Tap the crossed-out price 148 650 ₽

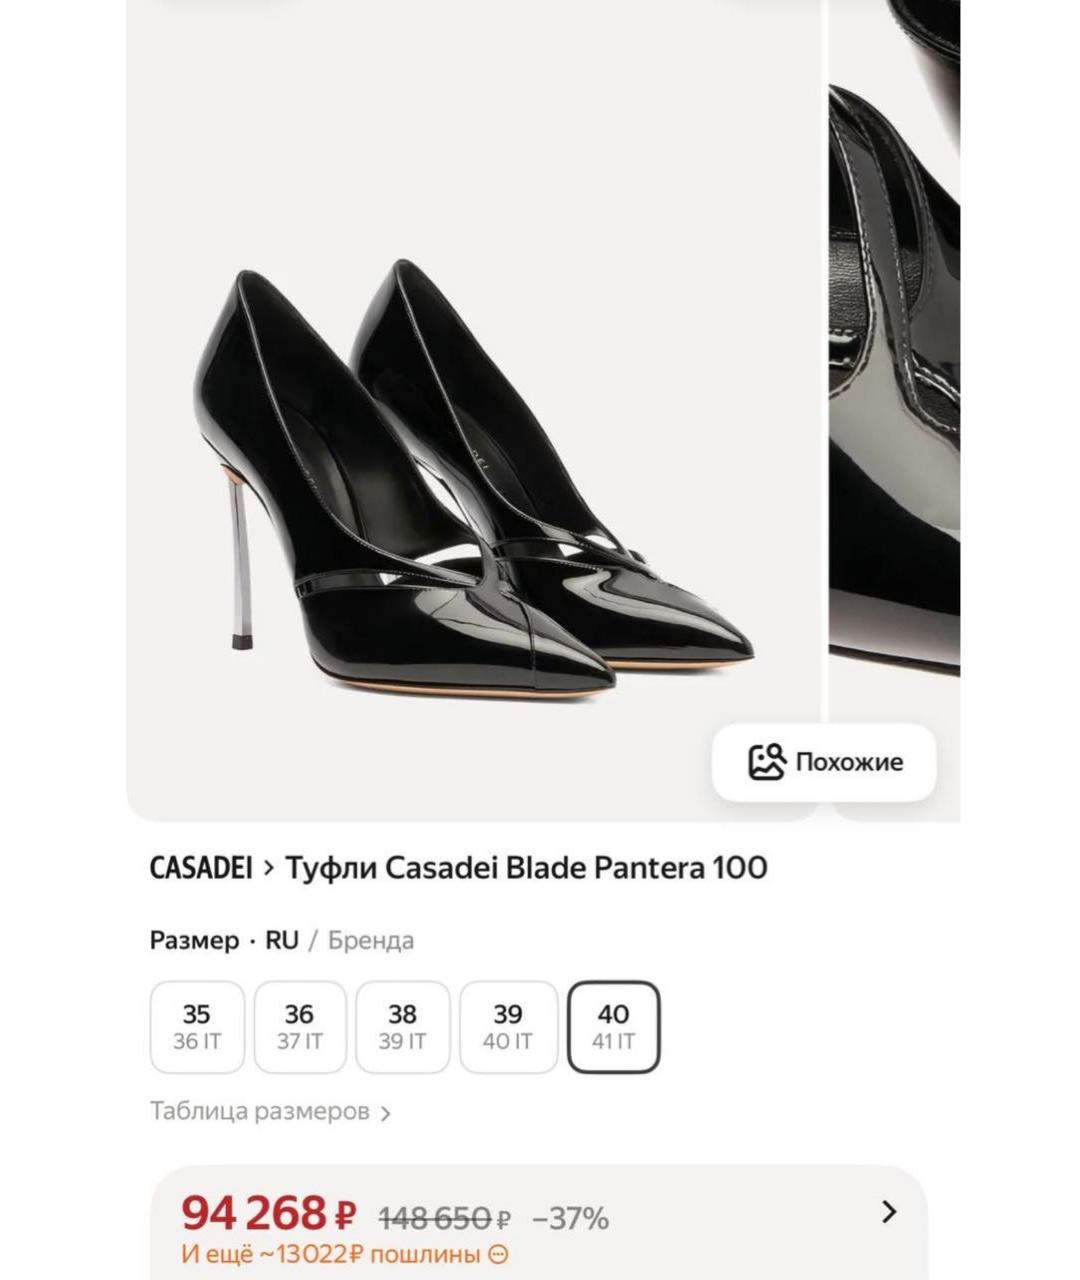click(445, 1219)
